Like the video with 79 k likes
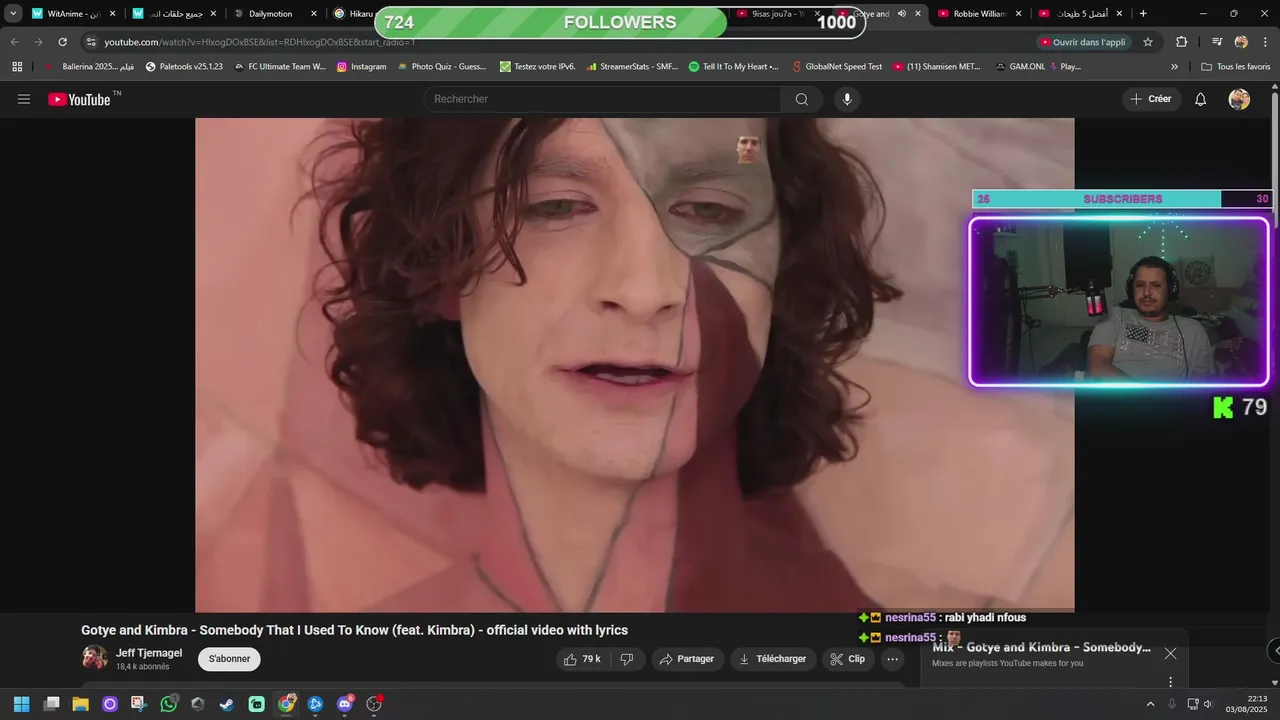Viewport: 1280px width, 720px height. 581,659
